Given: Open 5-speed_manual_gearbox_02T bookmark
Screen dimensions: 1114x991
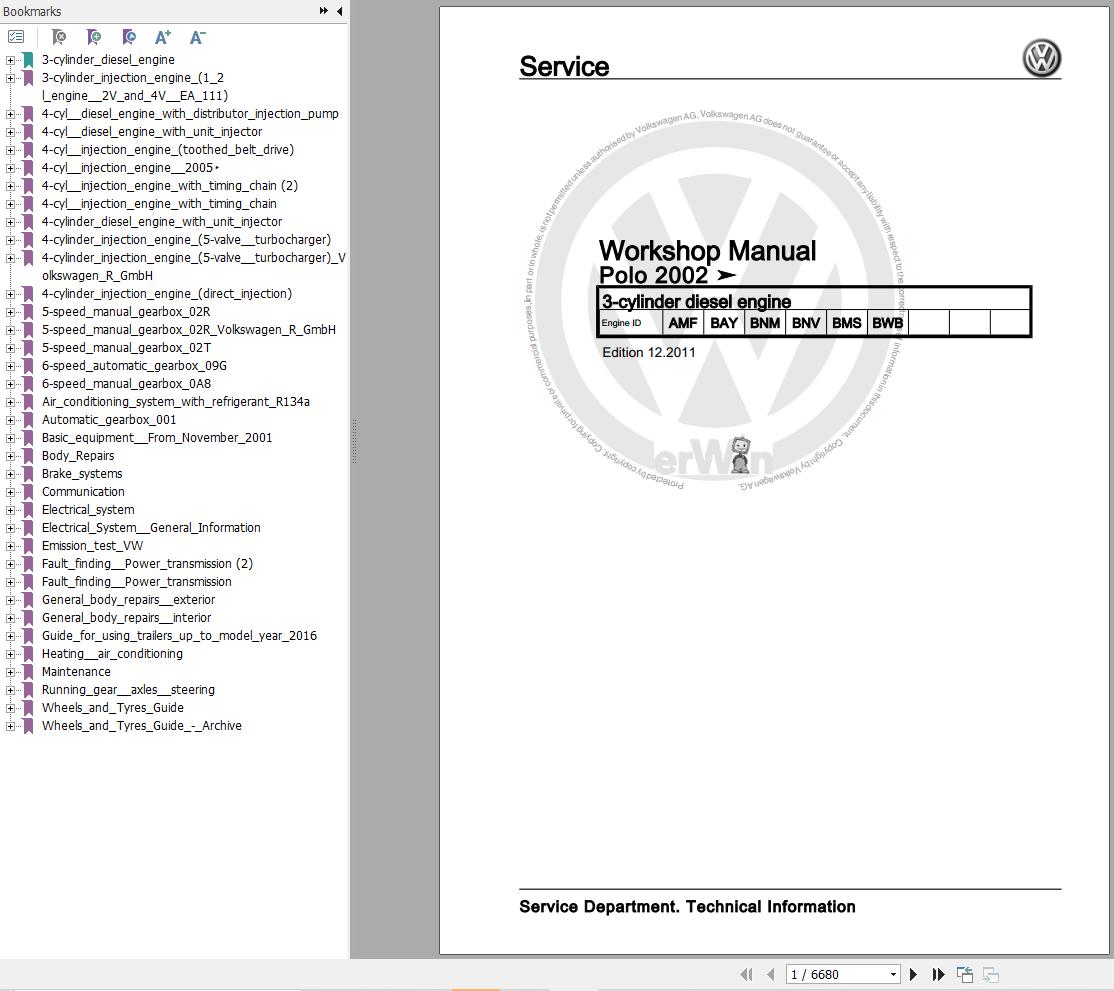Looking at the screenshot, I should pyautogui.click(x=126, y=347).
